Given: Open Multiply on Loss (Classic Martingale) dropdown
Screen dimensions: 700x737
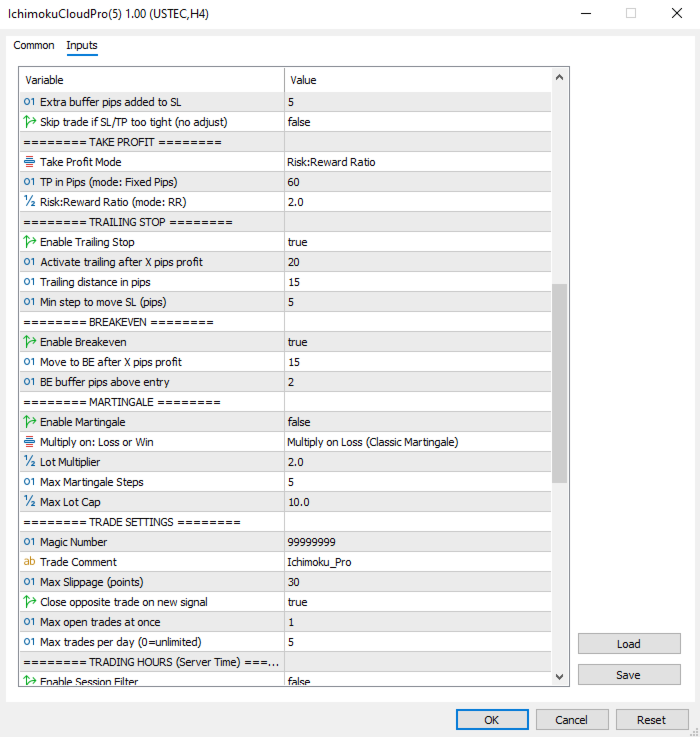Looking at the screenshot, I should pyautogui.click(x=417, y=442).
